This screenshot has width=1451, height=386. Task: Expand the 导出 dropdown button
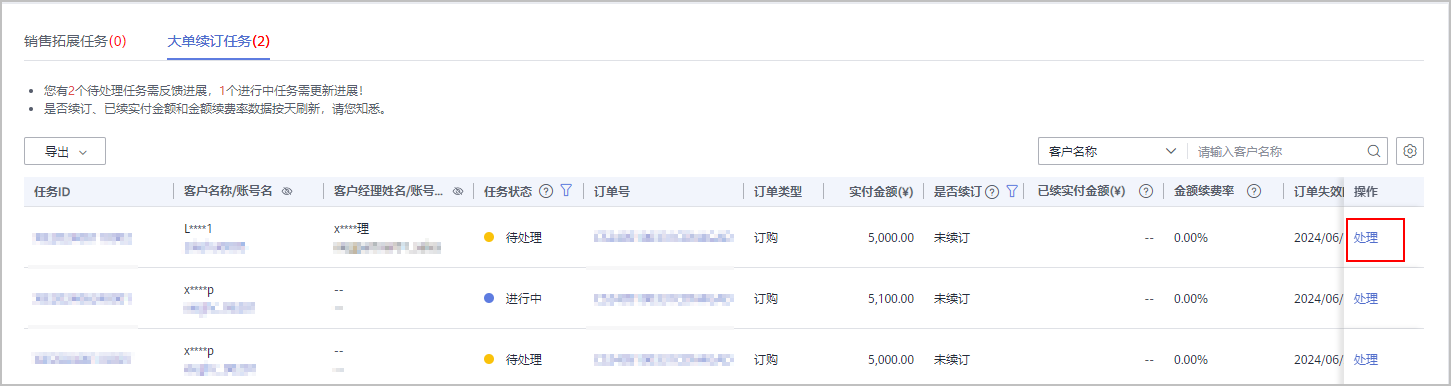[65, 151]
